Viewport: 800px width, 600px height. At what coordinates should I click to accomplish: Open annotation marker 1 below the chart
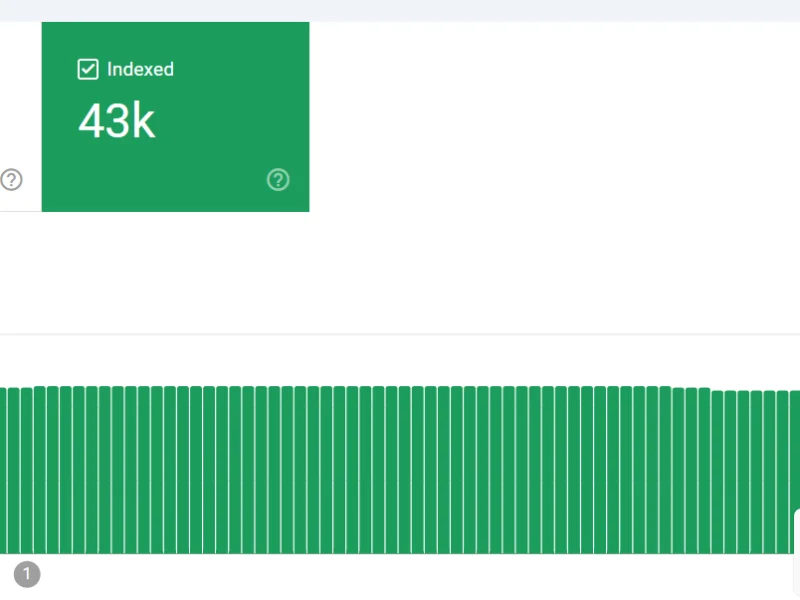click(x=27, y=574)
